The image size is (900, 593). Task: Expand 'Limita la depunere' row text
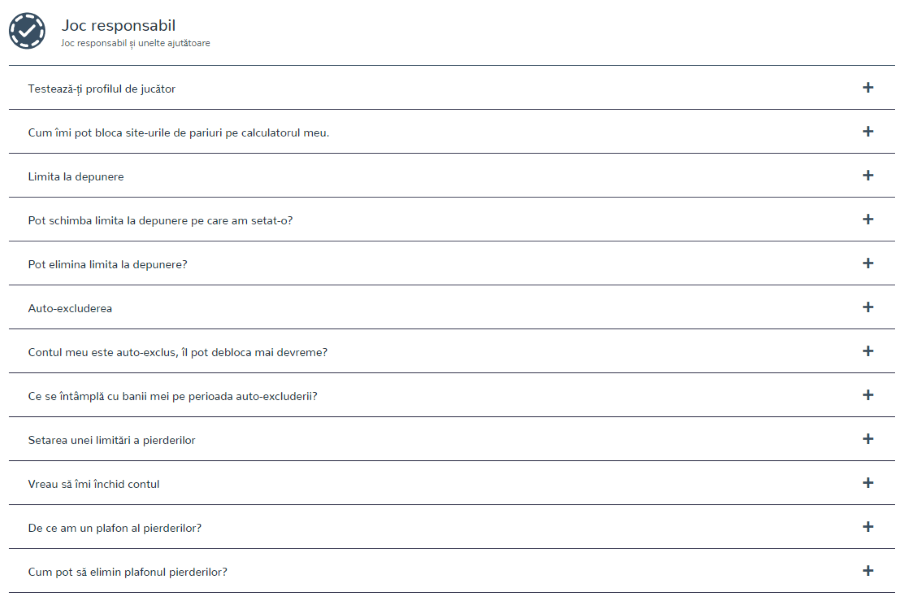(76, 177)
